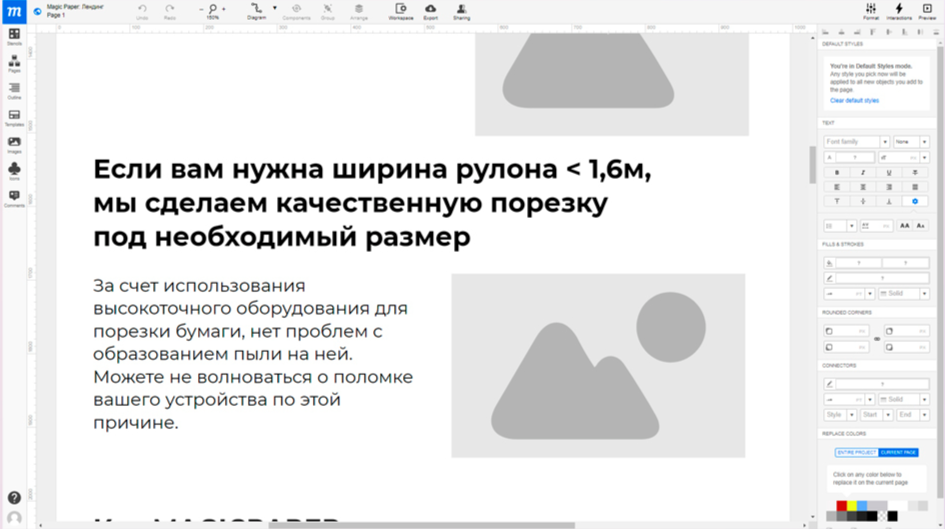Image resolution: width=945 pixels, height=529 pixels.
Task: Switch to Entire Project tab
Action: (856, 453)
